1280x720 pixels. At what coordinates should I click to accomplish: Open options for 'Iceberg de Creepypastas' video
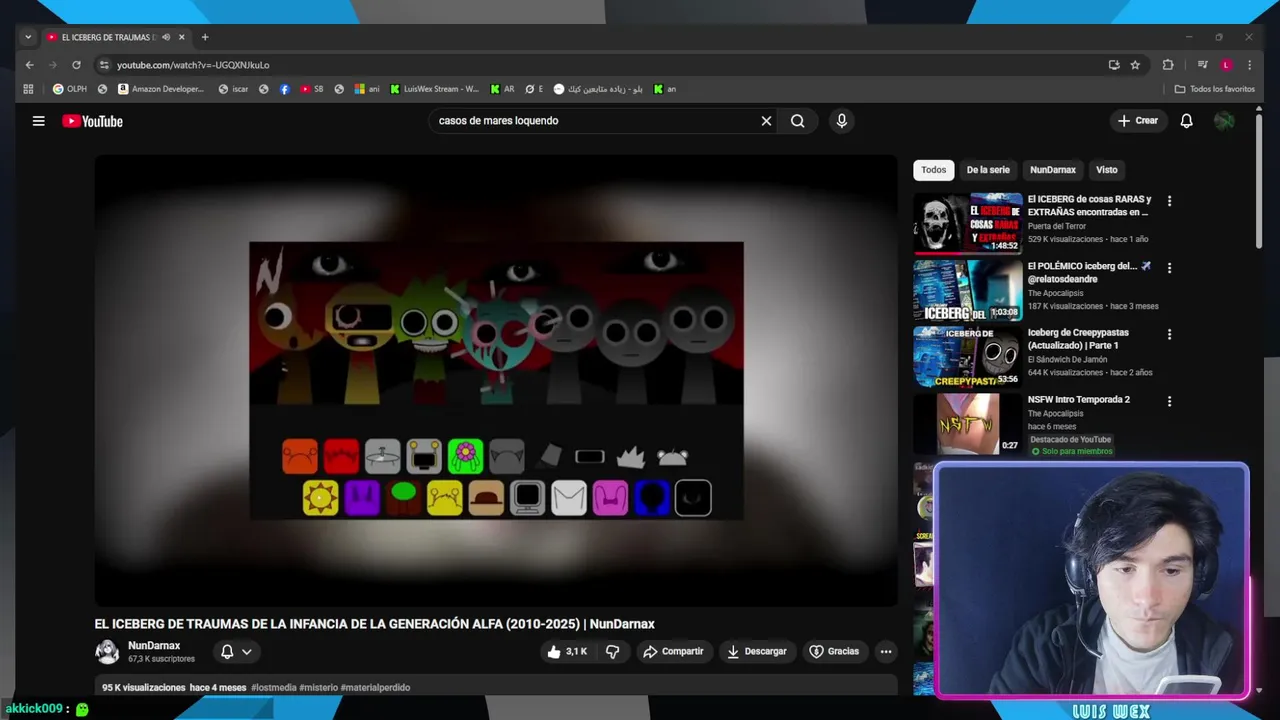(x=1169, y=334)
